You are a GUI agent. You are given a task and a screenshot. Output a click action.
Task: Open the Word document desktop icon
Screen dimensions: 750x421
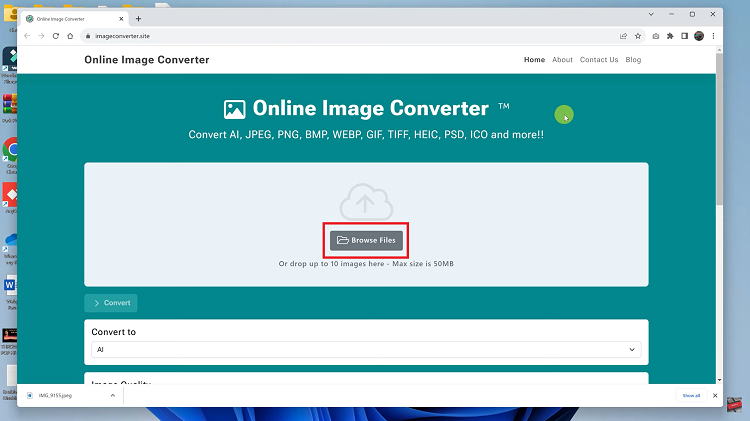[x=11, y=291]
